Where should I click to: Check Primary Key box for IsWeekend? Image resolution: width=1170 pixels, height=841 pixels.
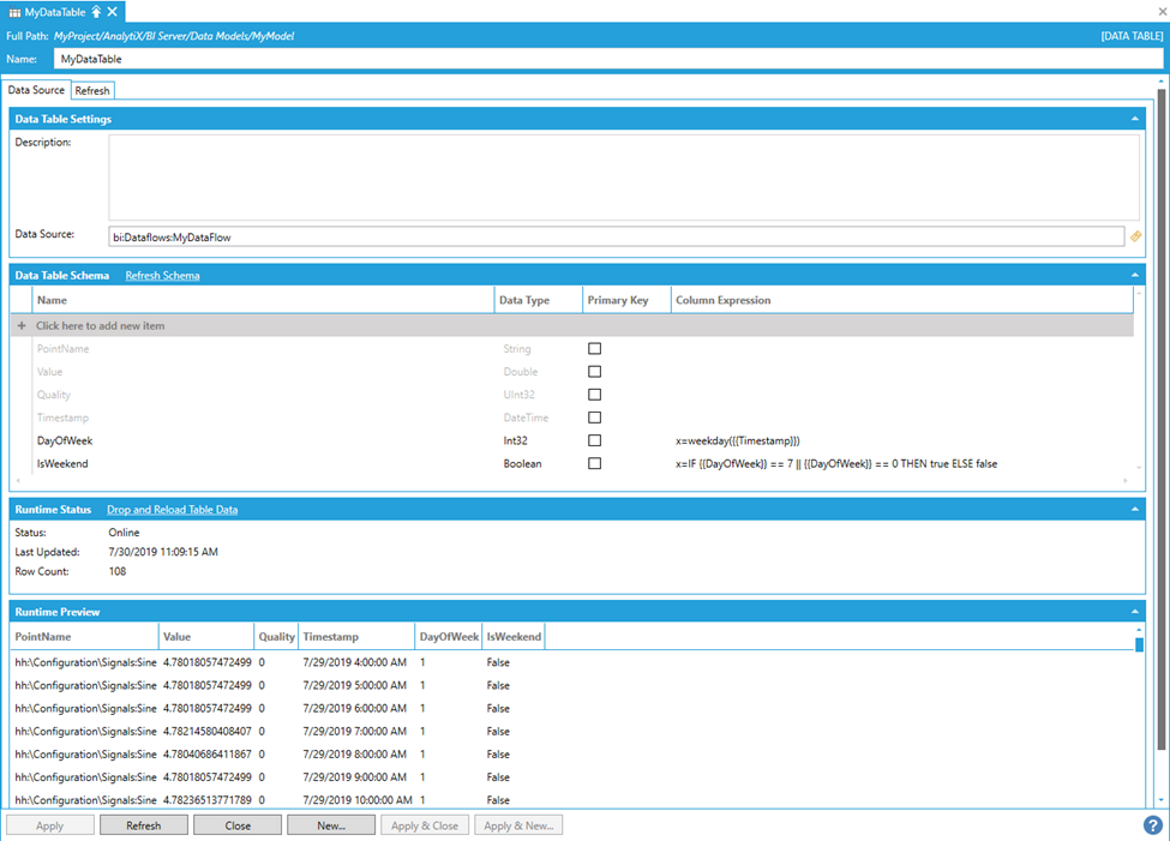[594, 464]
